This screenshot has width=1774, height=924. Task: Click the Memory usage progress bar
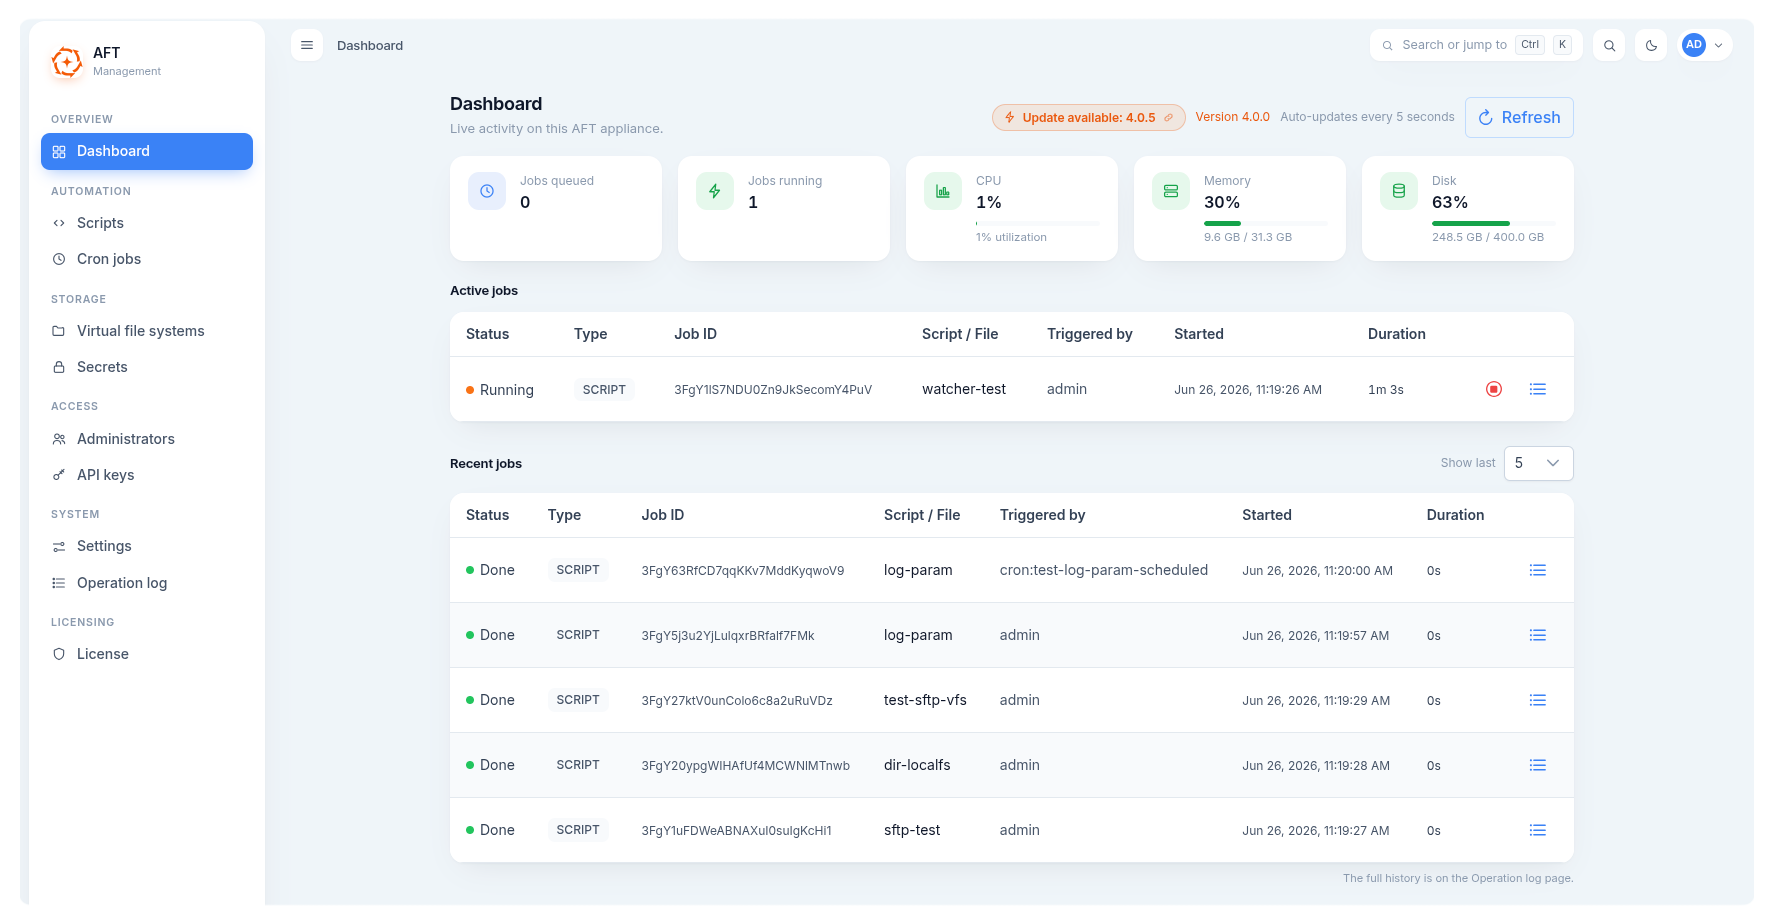[x=1266, y=223]
